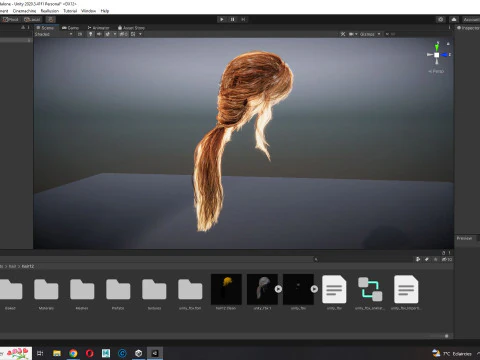The width and height of the screenshot is (480, 360).
Task: Click the snap tool icon next to Local
Action: click(50, 19)
